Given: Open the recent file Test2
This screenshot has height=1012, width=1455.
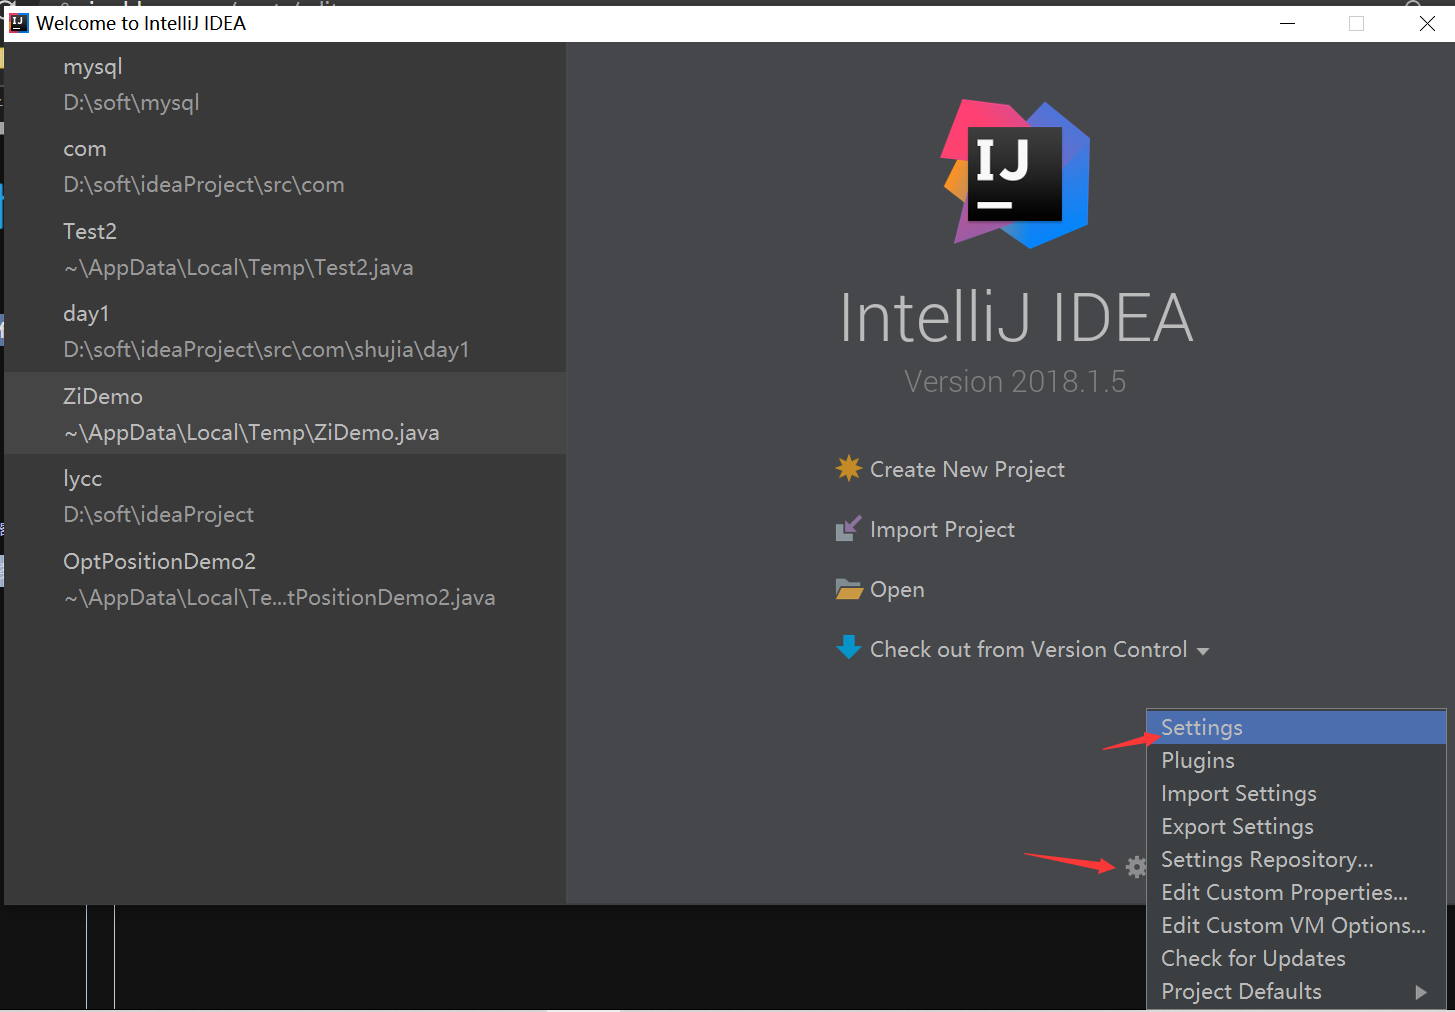Looking at the screenshot, I should (285, 249).
